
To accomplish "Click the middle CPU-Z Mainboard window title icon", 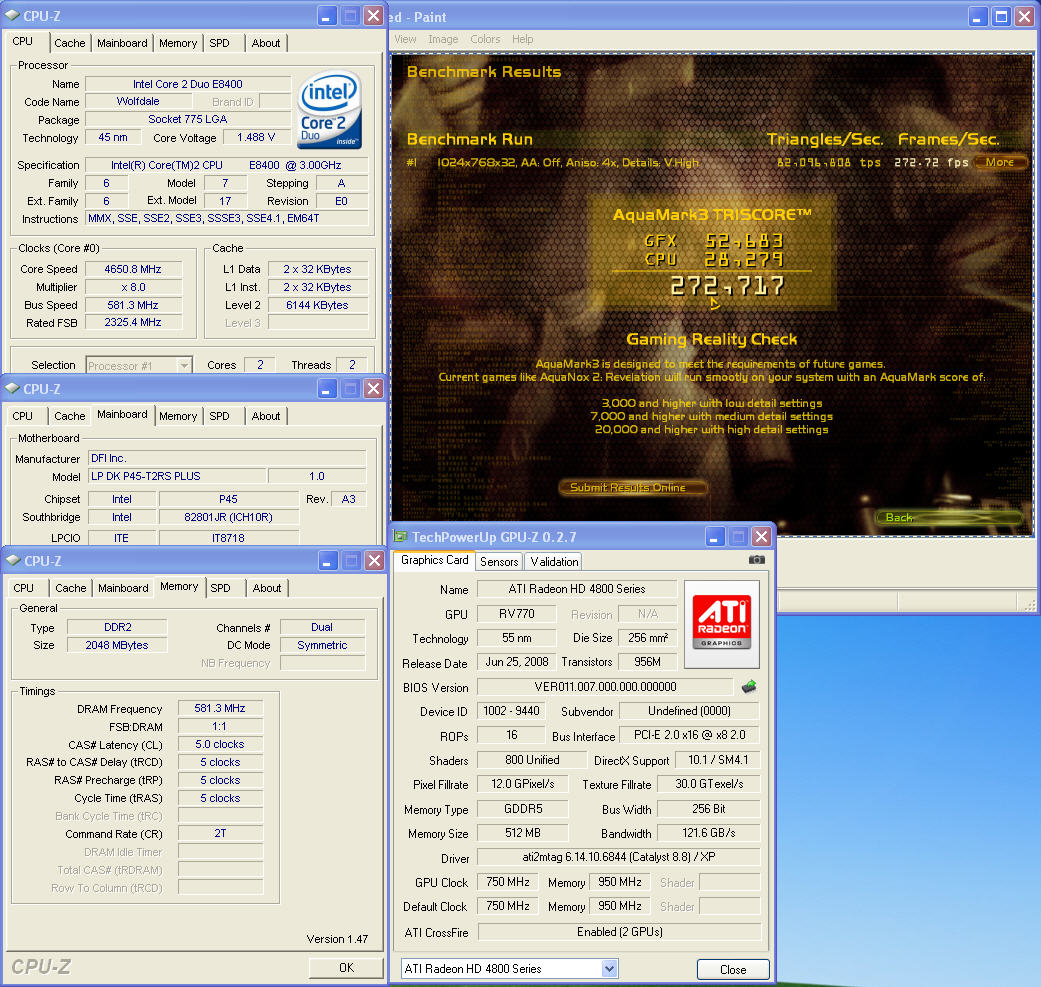I will [x=12, y=388].
